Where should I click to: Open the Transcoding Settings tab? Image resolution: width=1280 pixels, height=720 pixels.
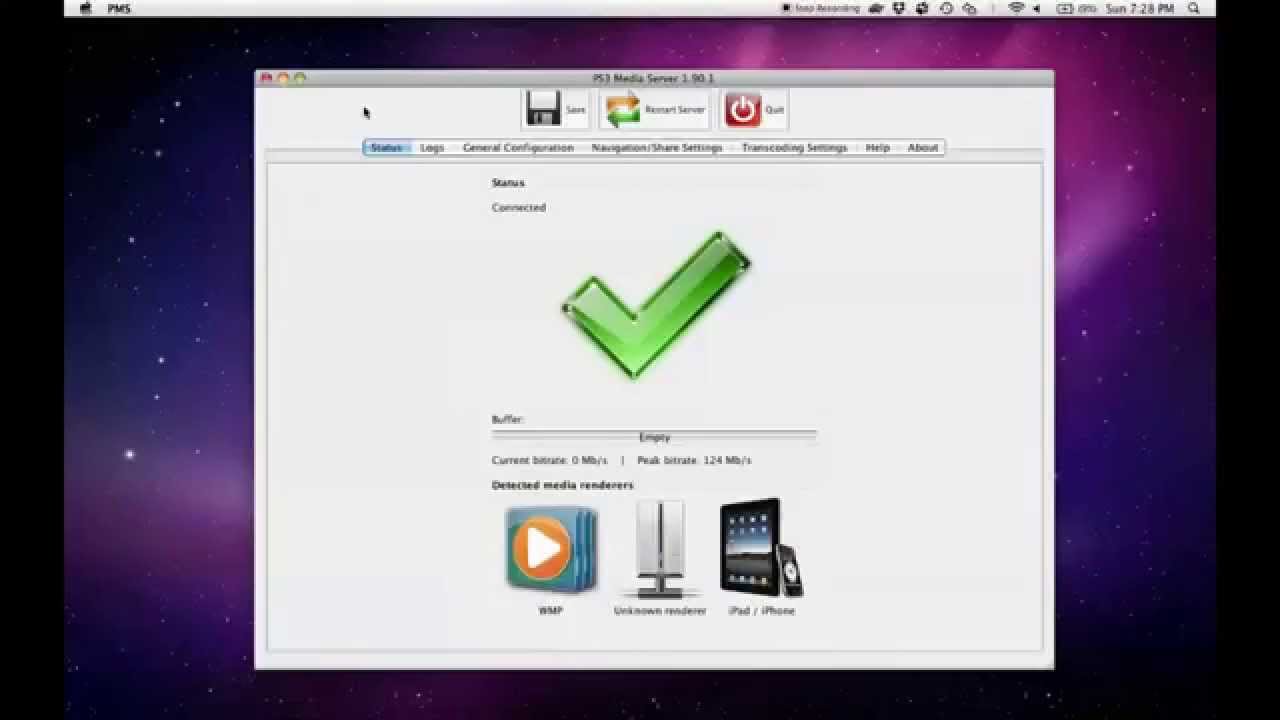(794, 147)
